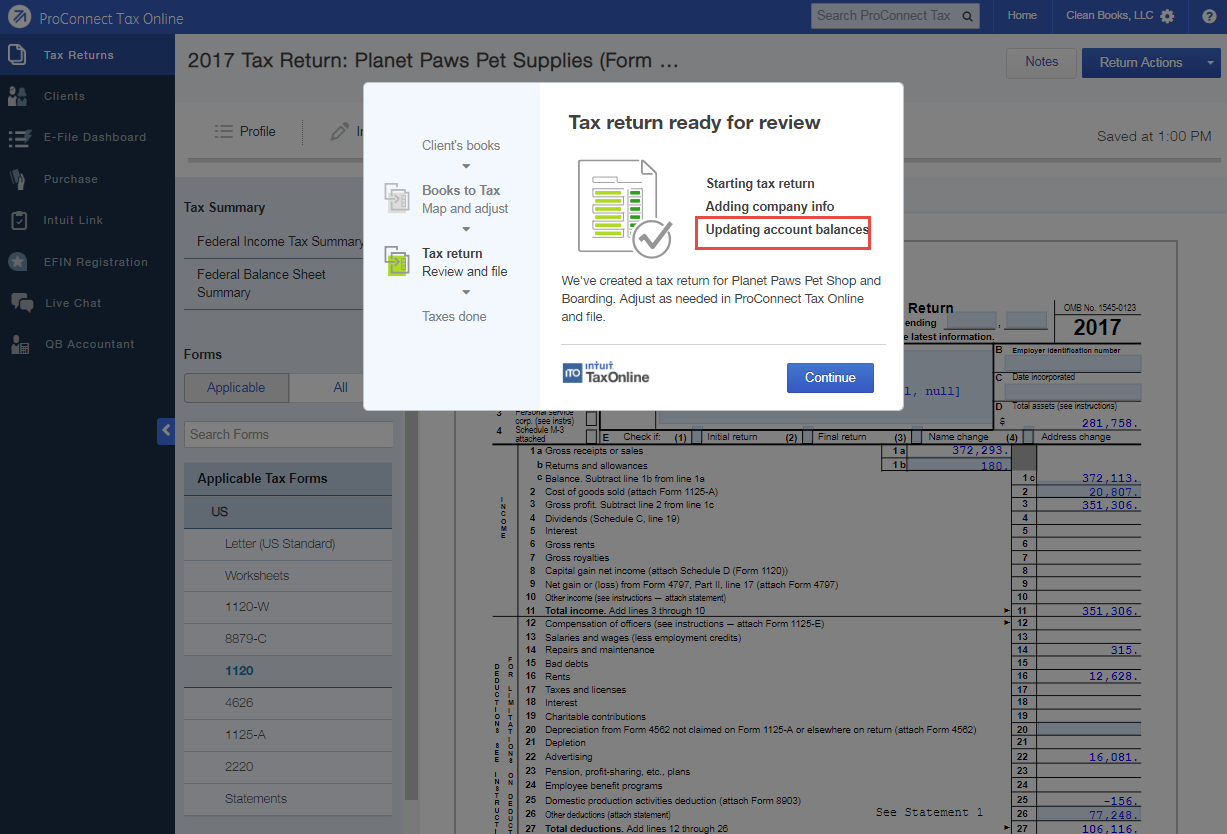Viewport: 1227px width, 834px height.
Task: Click the Live Chat speech bubble icon
Action: pos(20,303)
